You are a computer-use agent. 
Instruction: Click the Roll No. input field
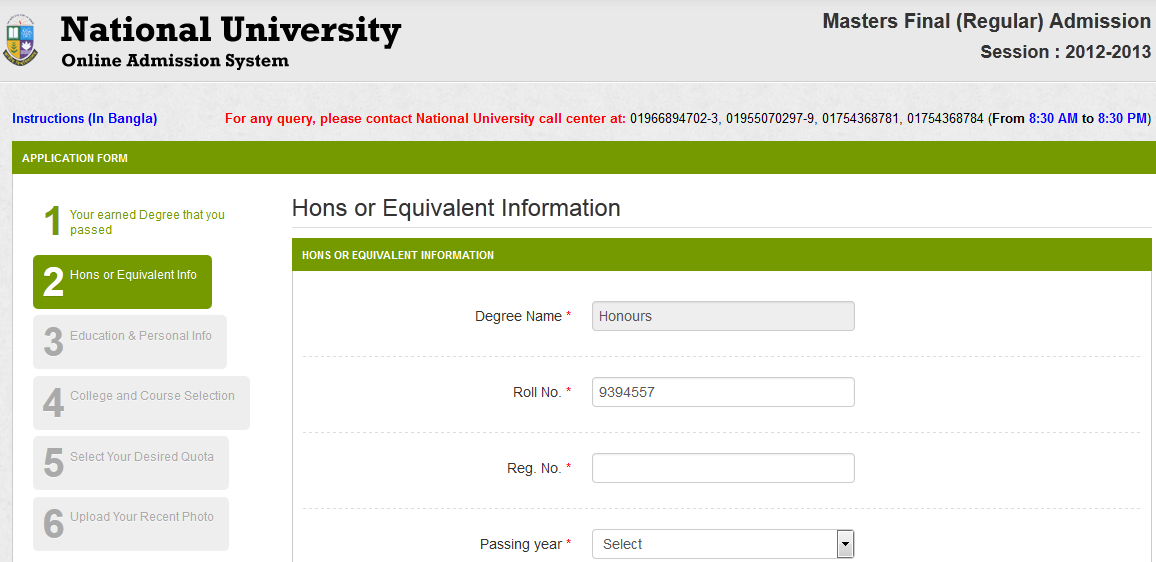tap(723, 392)
